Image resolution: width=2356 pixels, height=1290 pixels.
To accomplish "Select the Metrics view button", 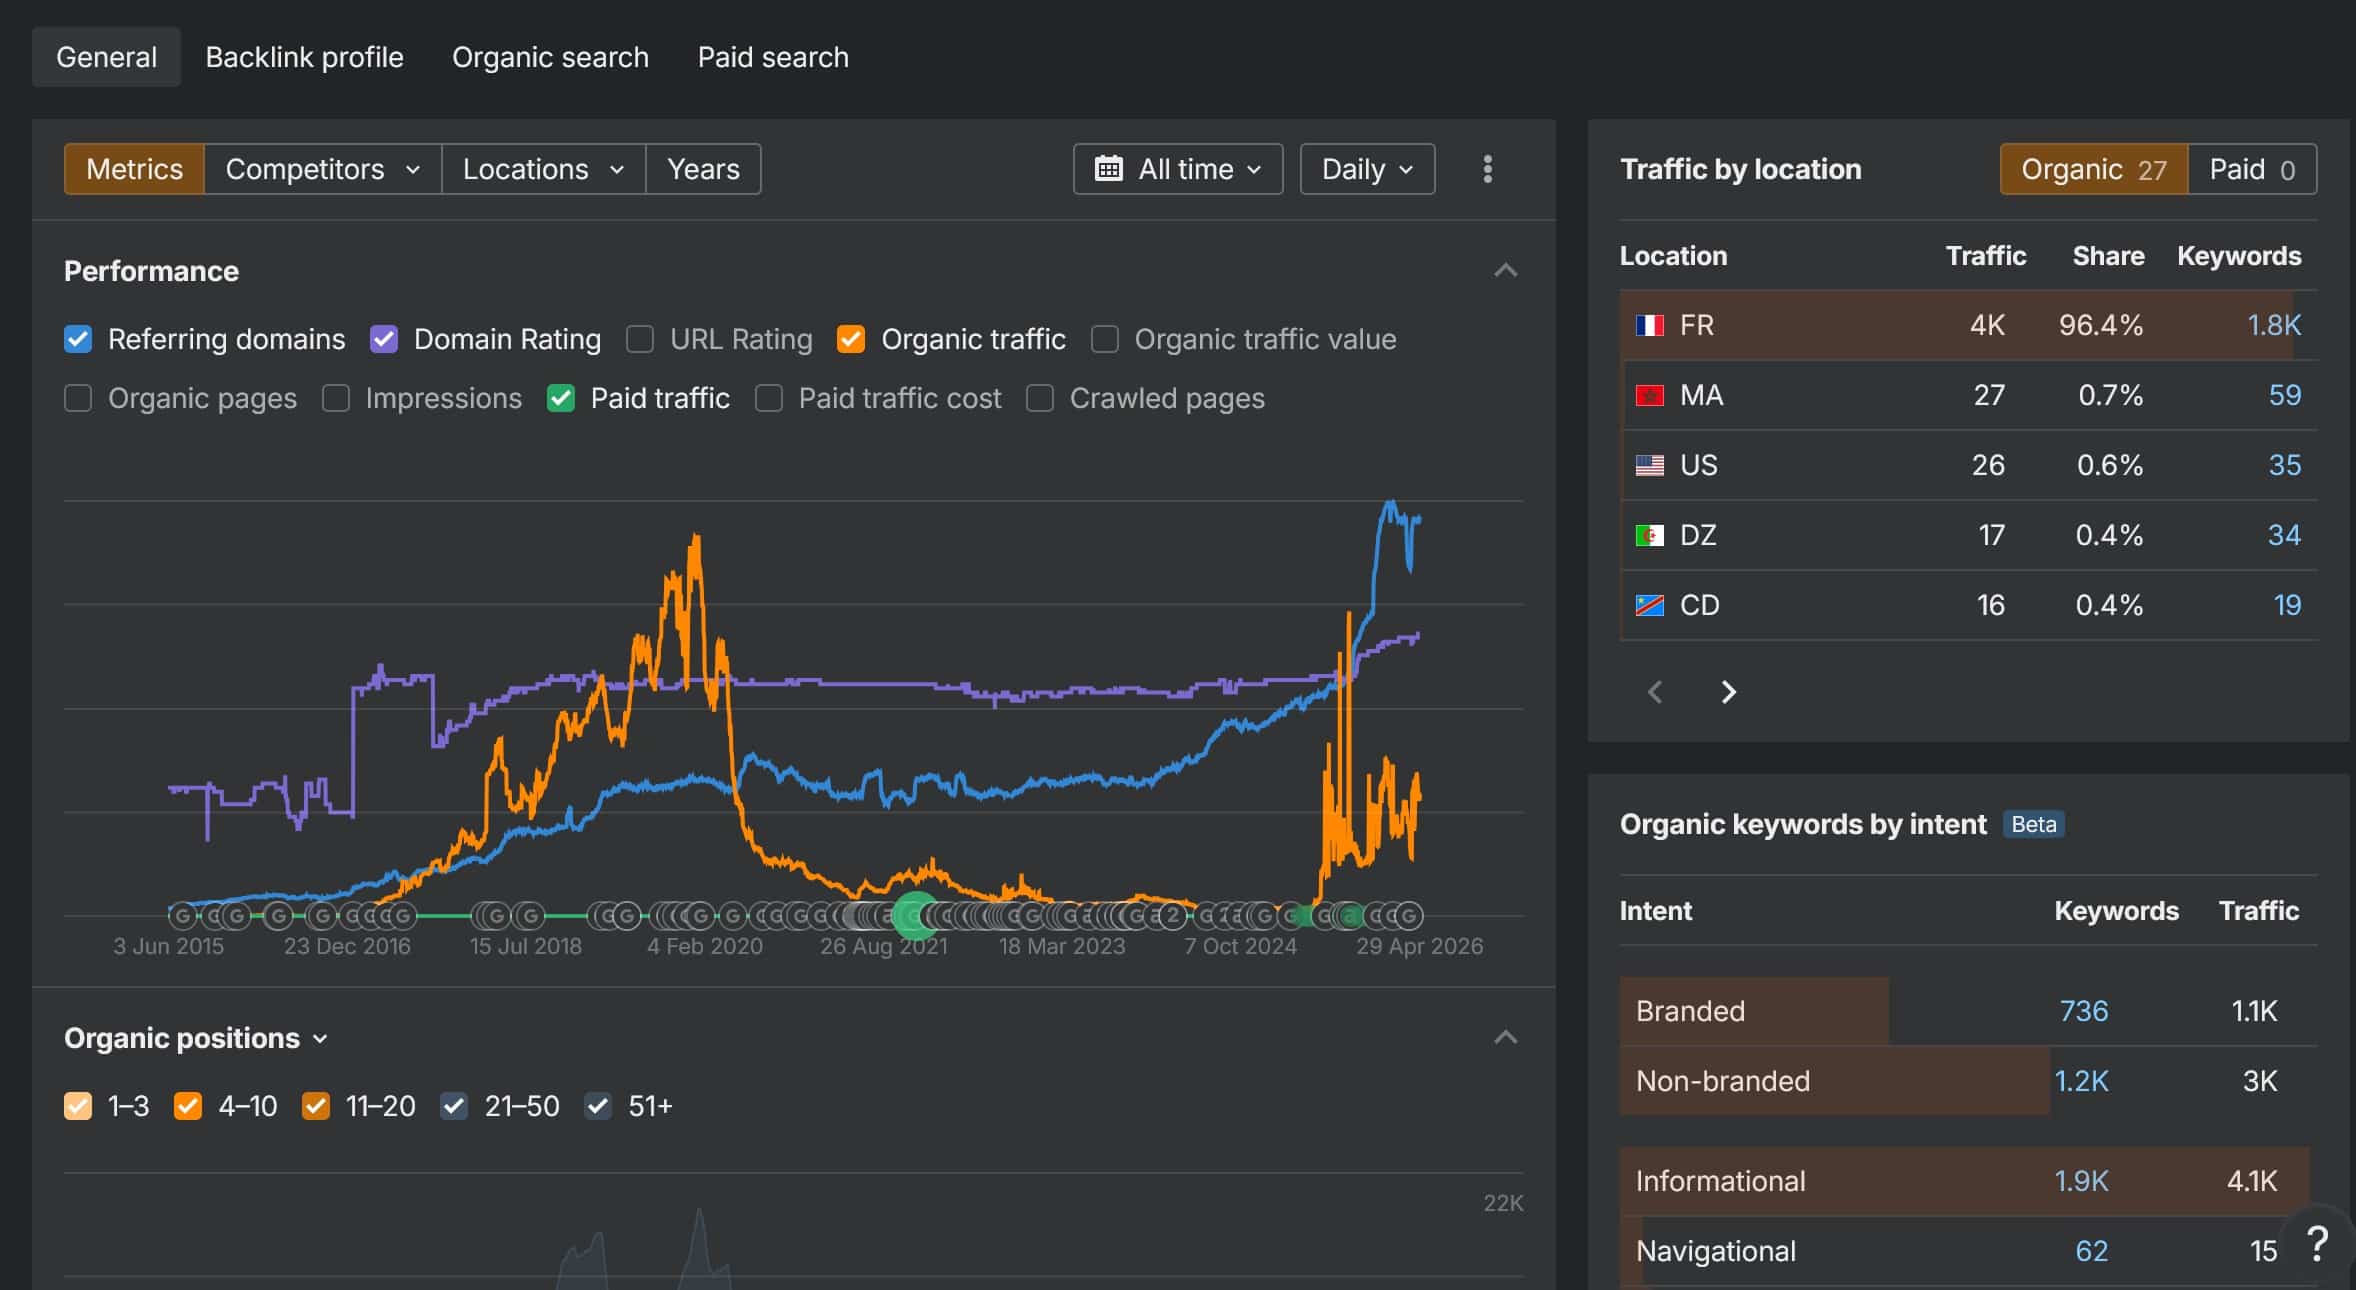I will point(134,169).
